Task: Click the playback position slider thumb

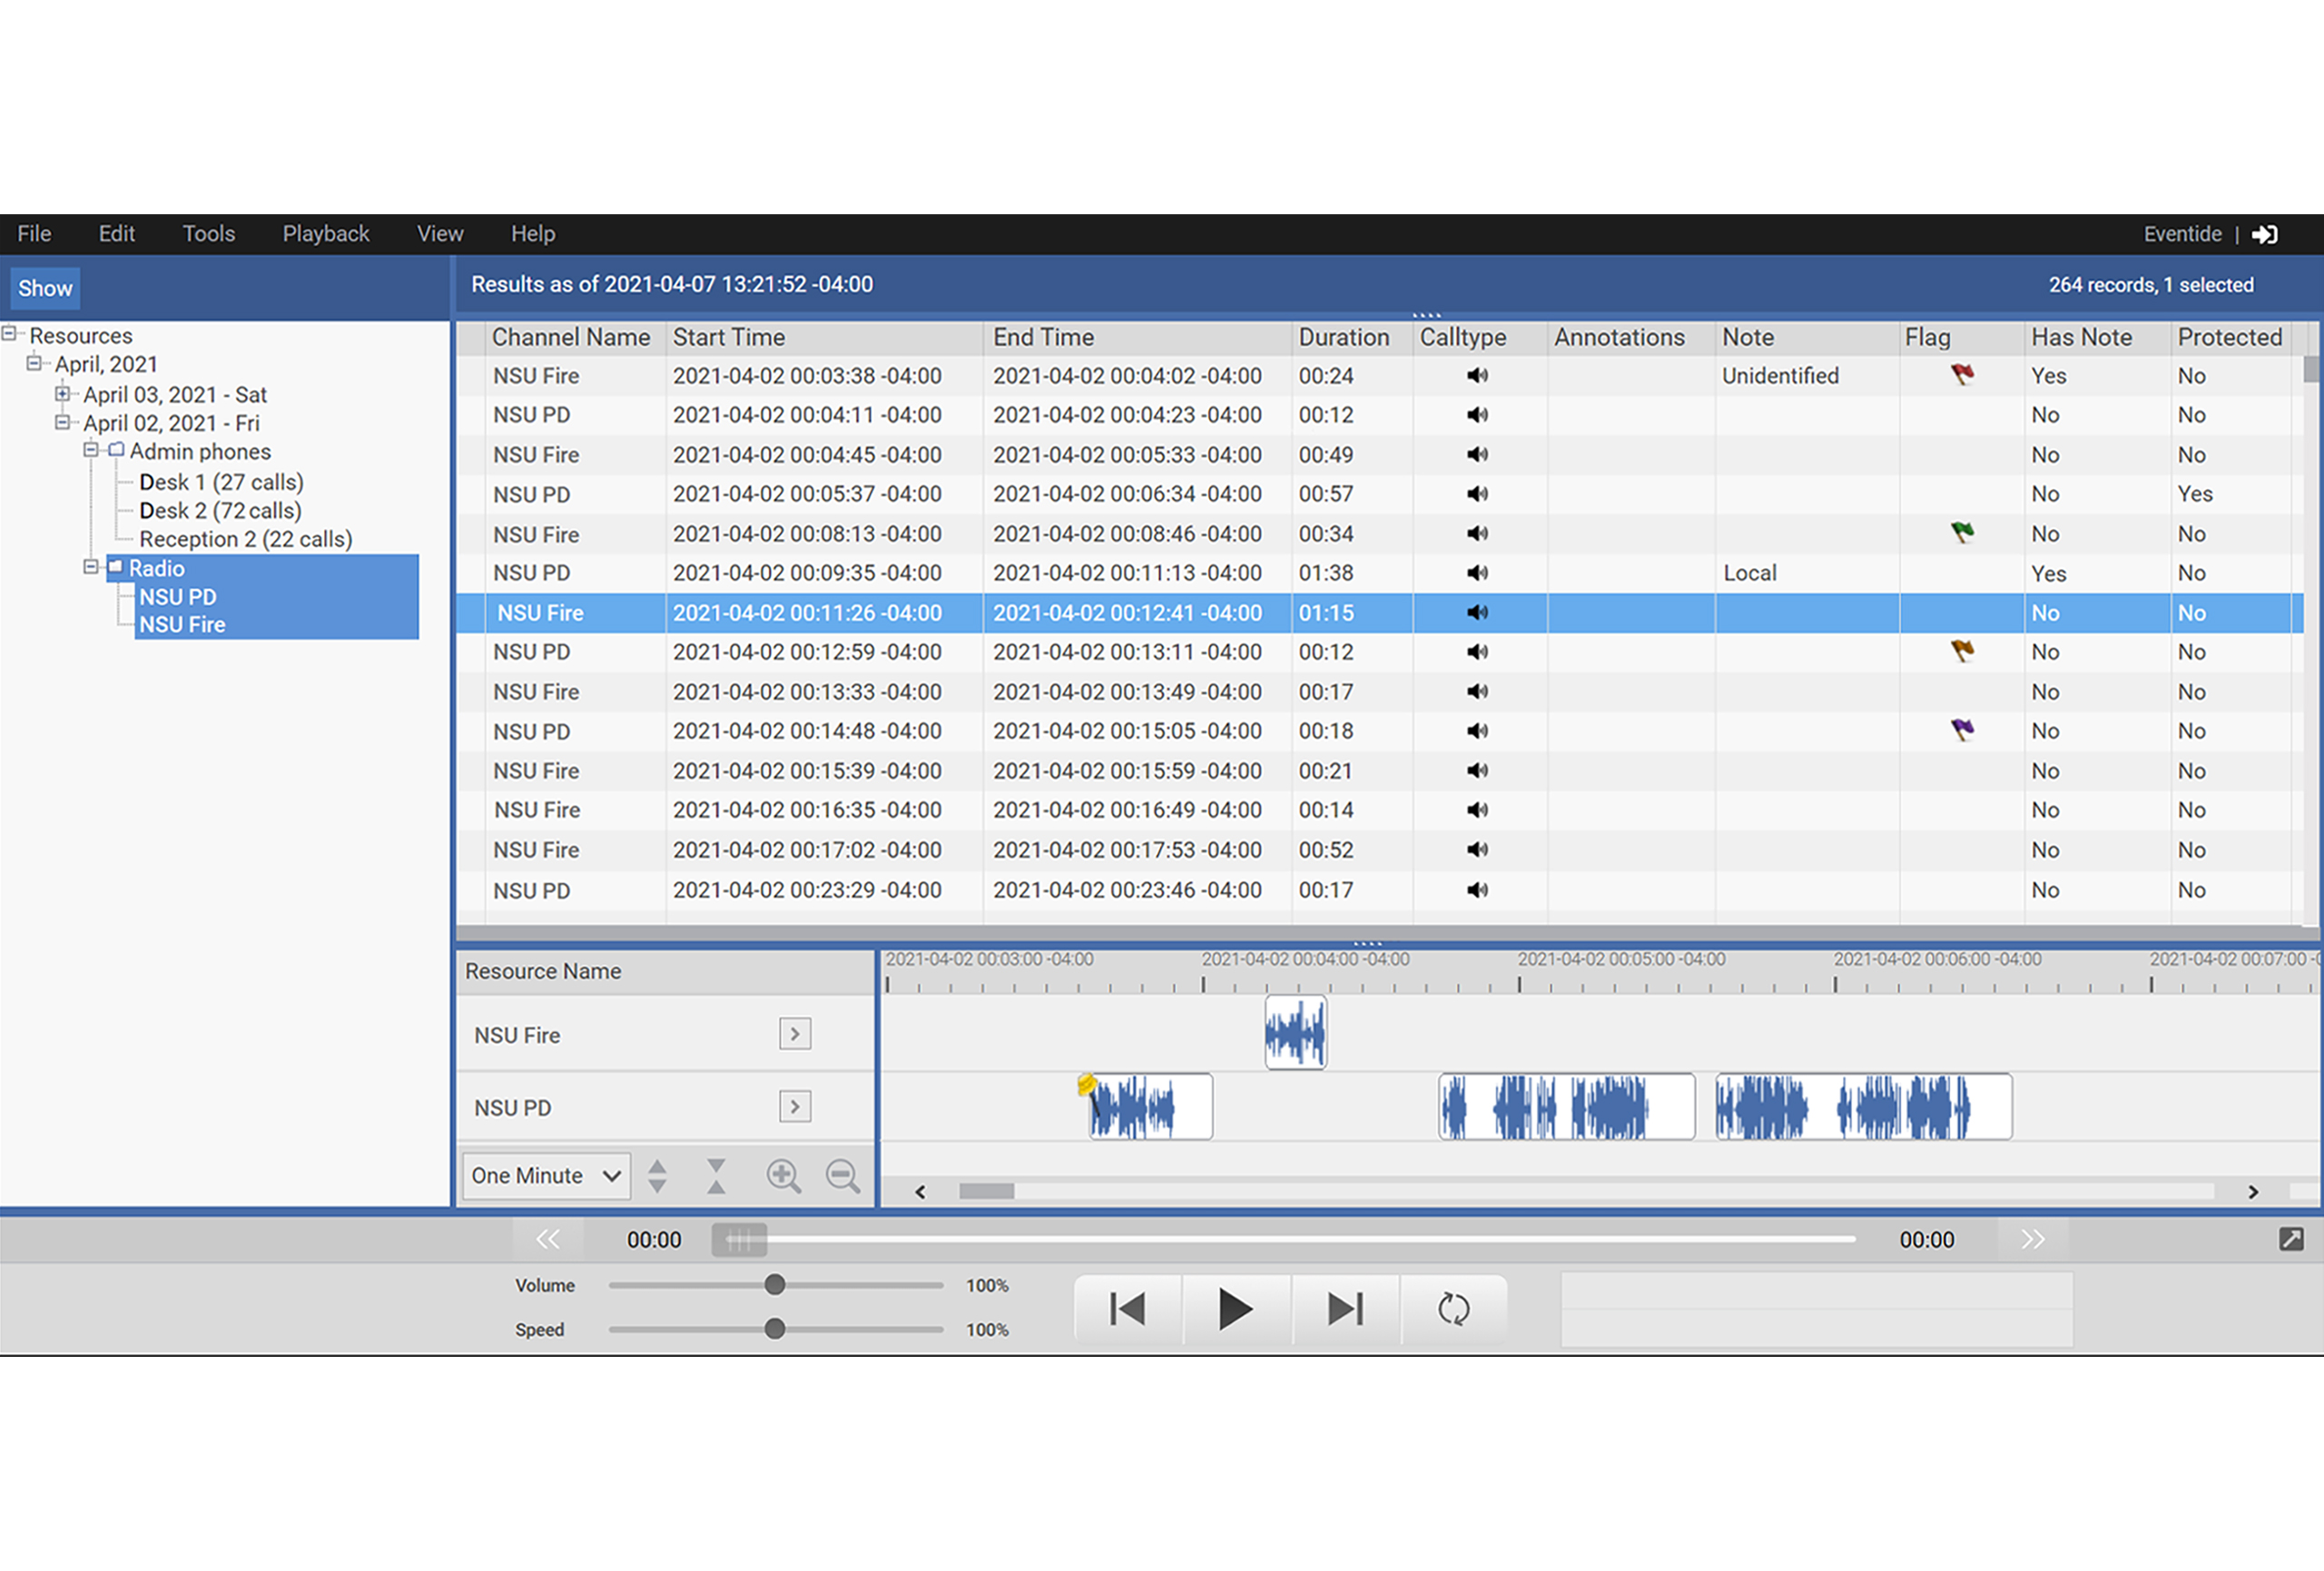Action: [x=739, y=1240]
